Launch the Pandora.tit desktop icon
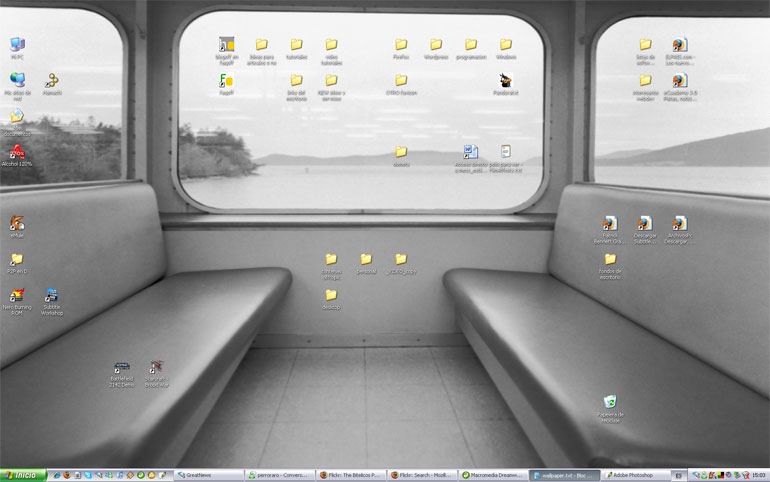 (506, 81)
